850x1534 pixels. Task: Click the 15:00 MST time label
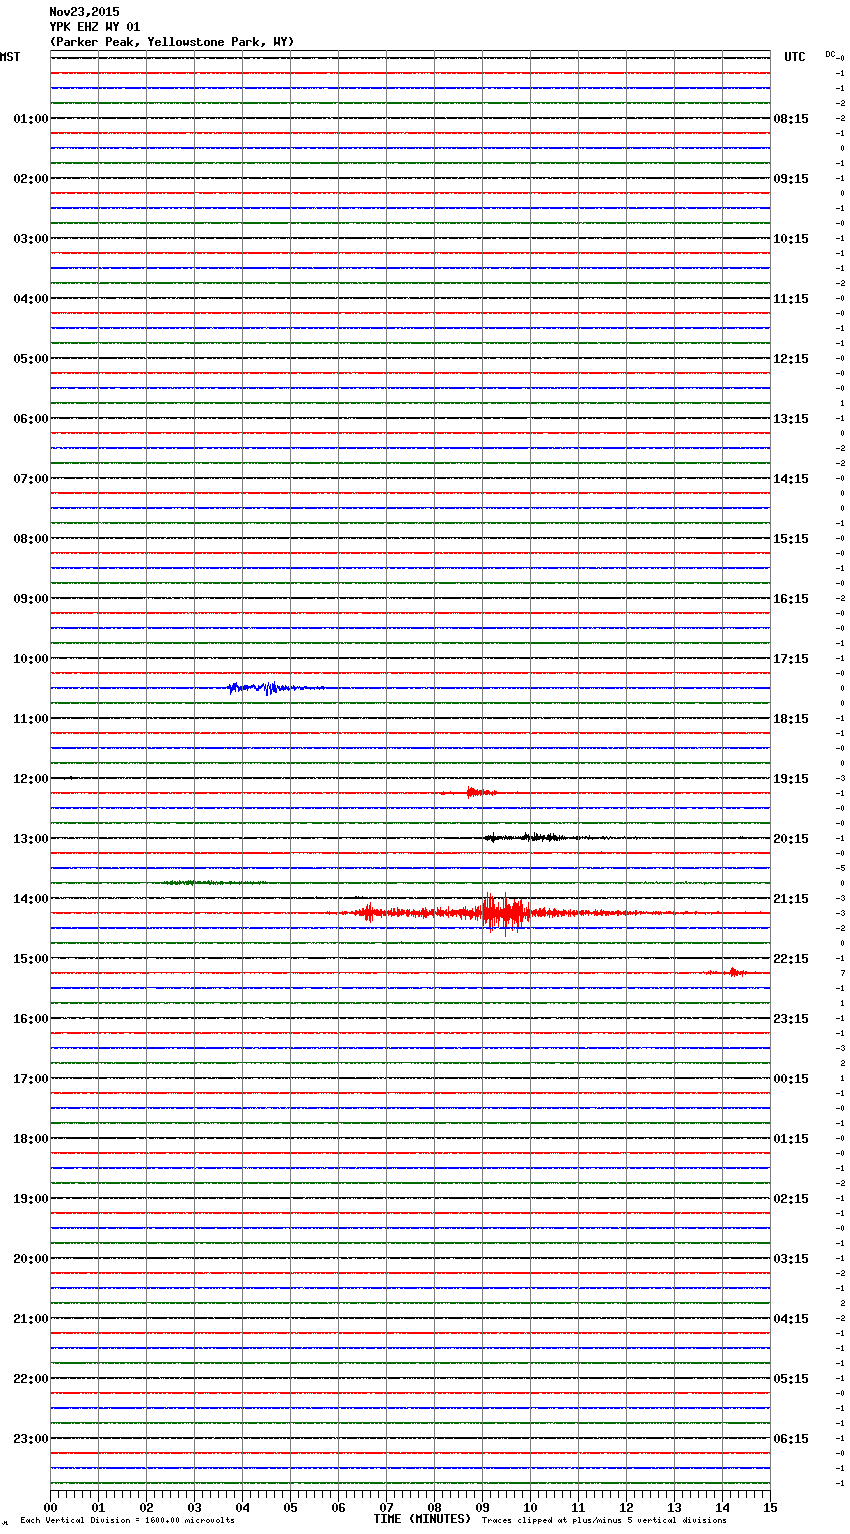coord(31,959)
